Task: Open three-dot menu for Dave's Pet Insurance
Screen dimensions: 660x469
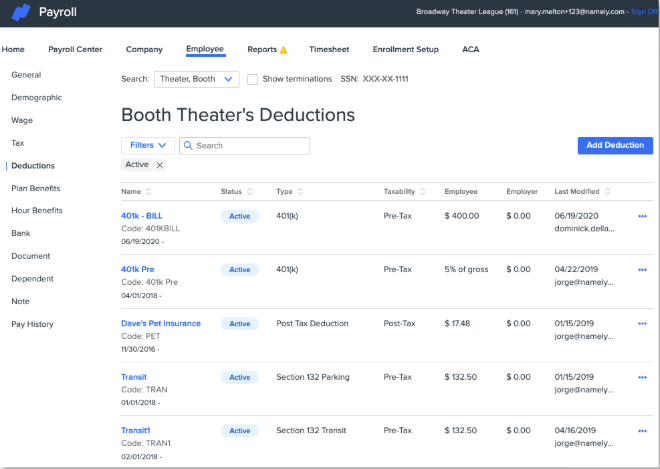Action: 642,323
